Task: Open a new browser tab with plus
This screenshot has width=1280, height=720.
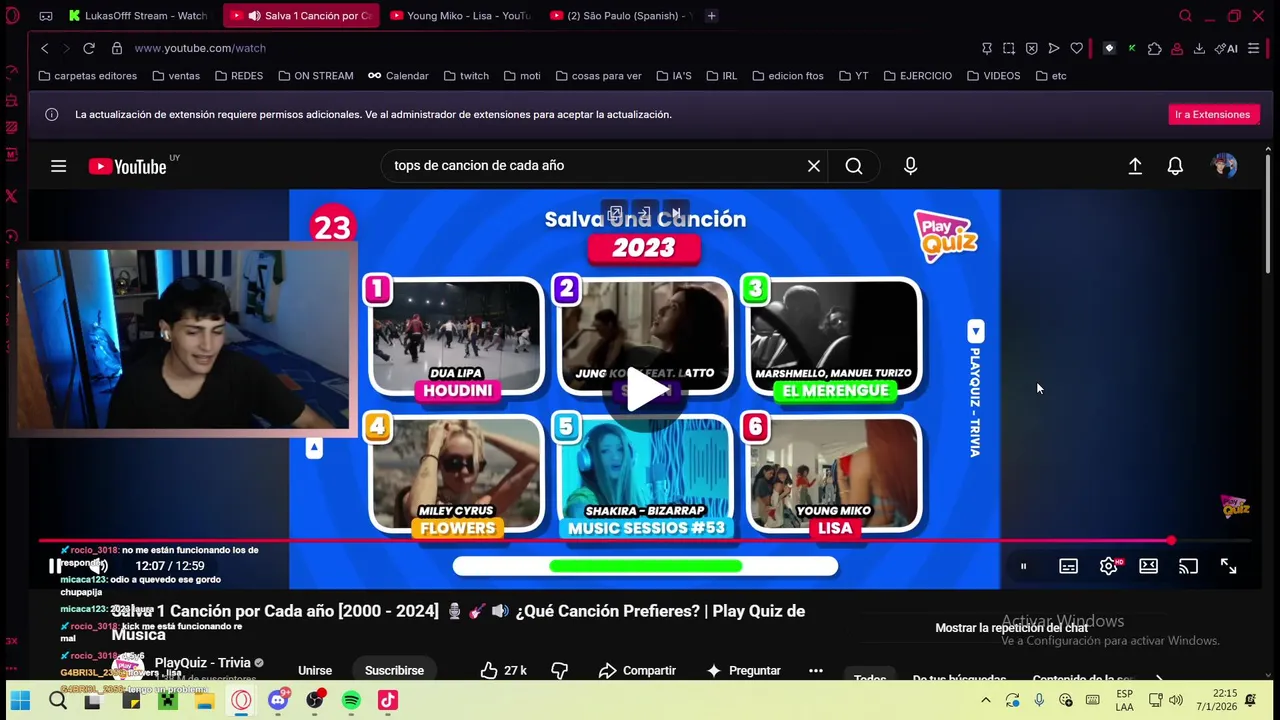Action: point(711,16)
